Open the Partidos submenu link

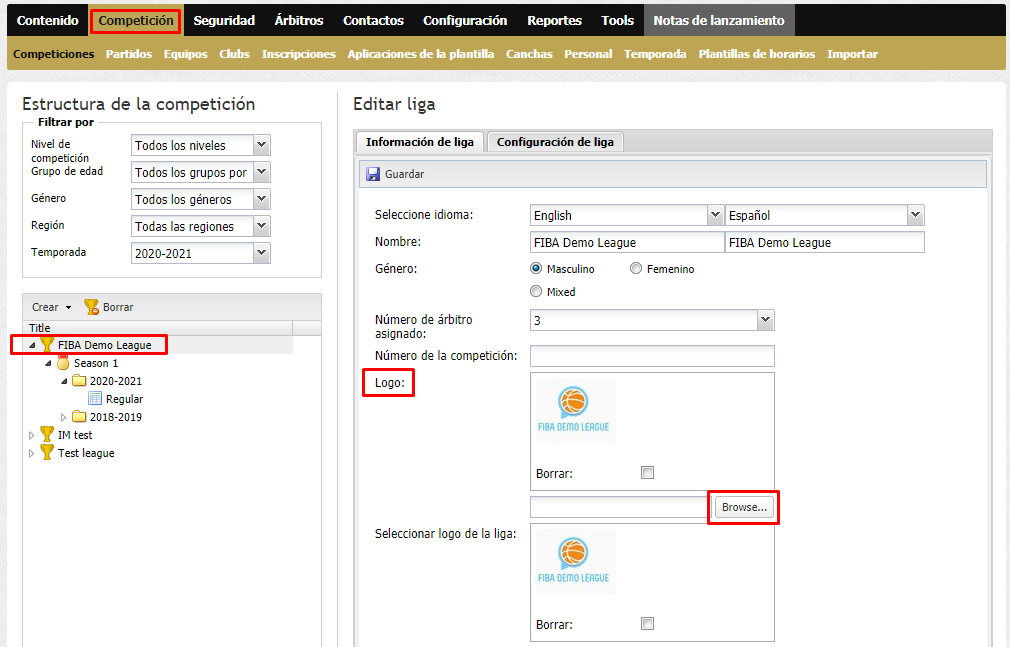click(x=129, y=54)
